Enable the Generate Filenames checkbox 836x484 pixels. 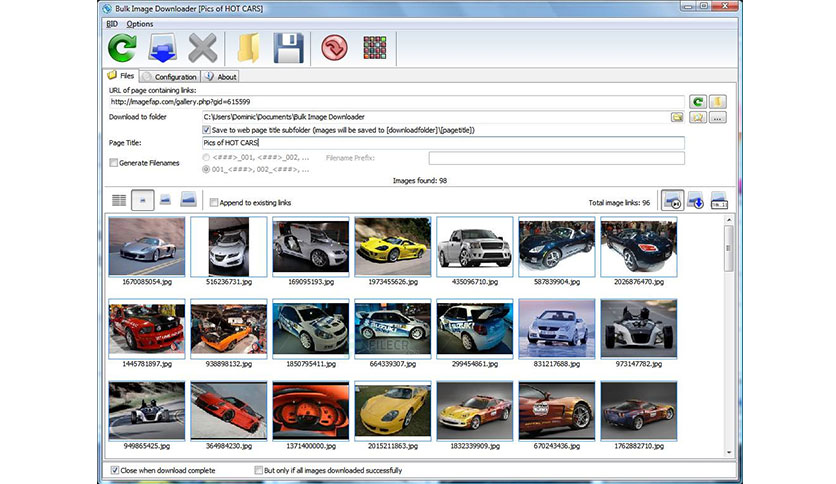tap(114, 163)
